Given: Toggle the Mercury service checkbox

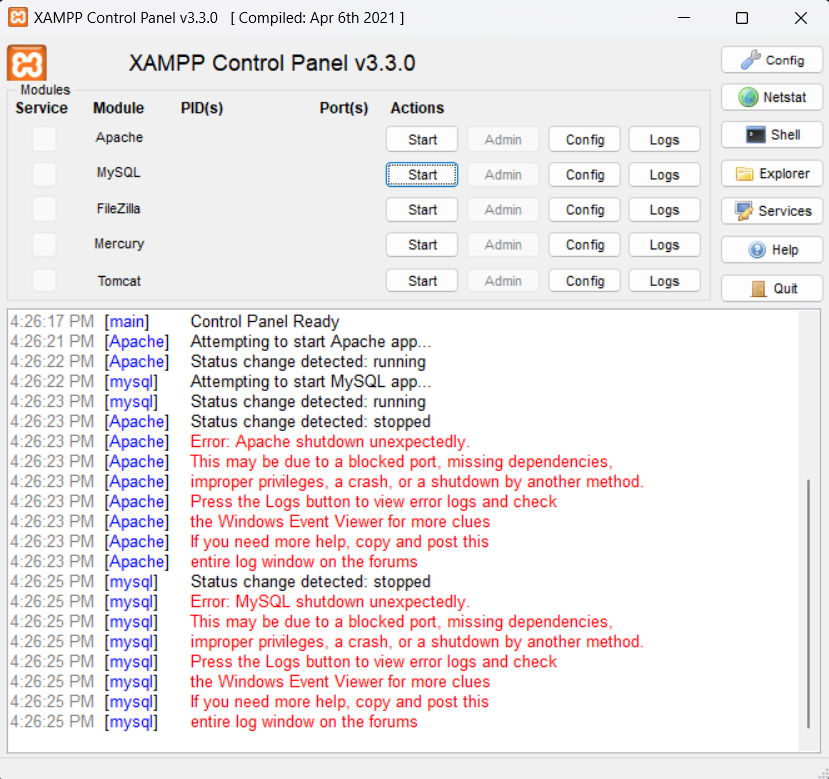Looking at the screenshot, I should 44,244.
